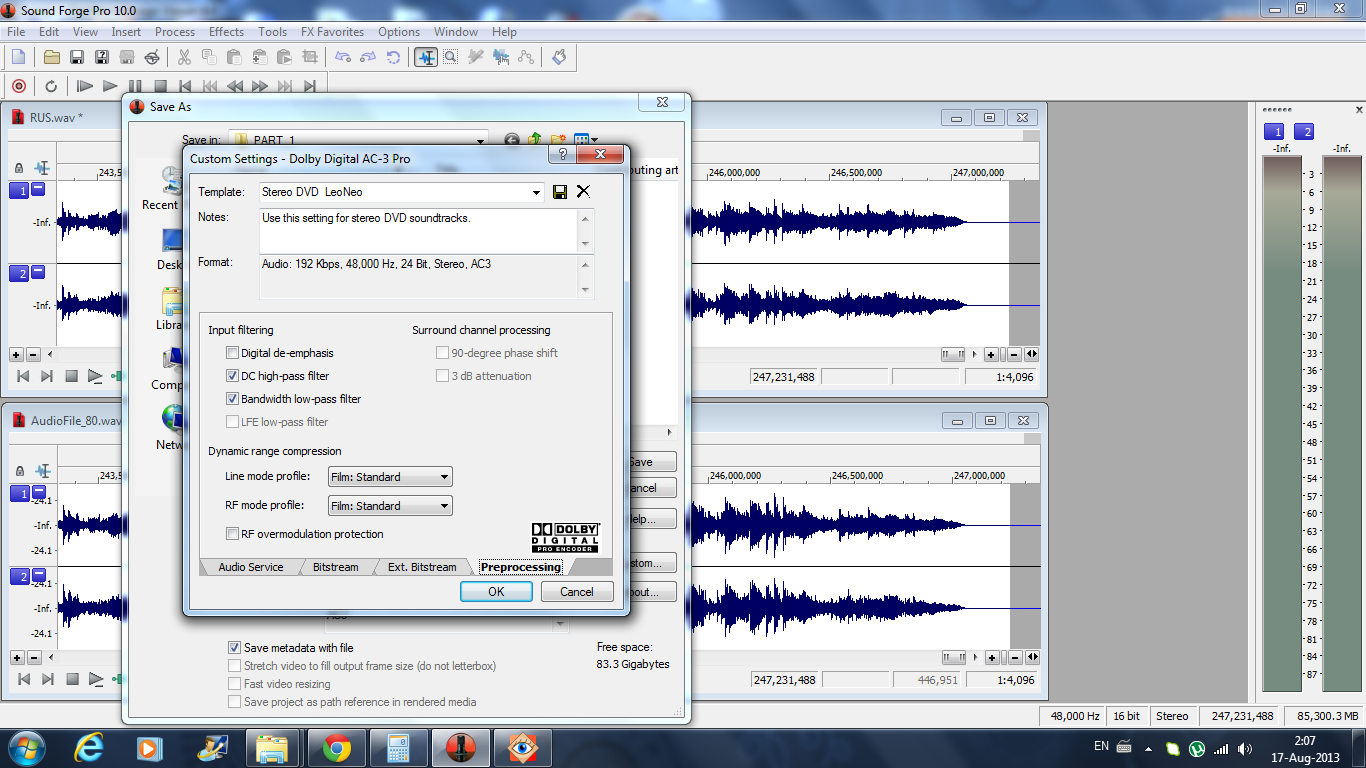The height and width of the screenshot is (768, 1366).
Task: Select the Magnify tool in toolbar
Action: [451, 57]
